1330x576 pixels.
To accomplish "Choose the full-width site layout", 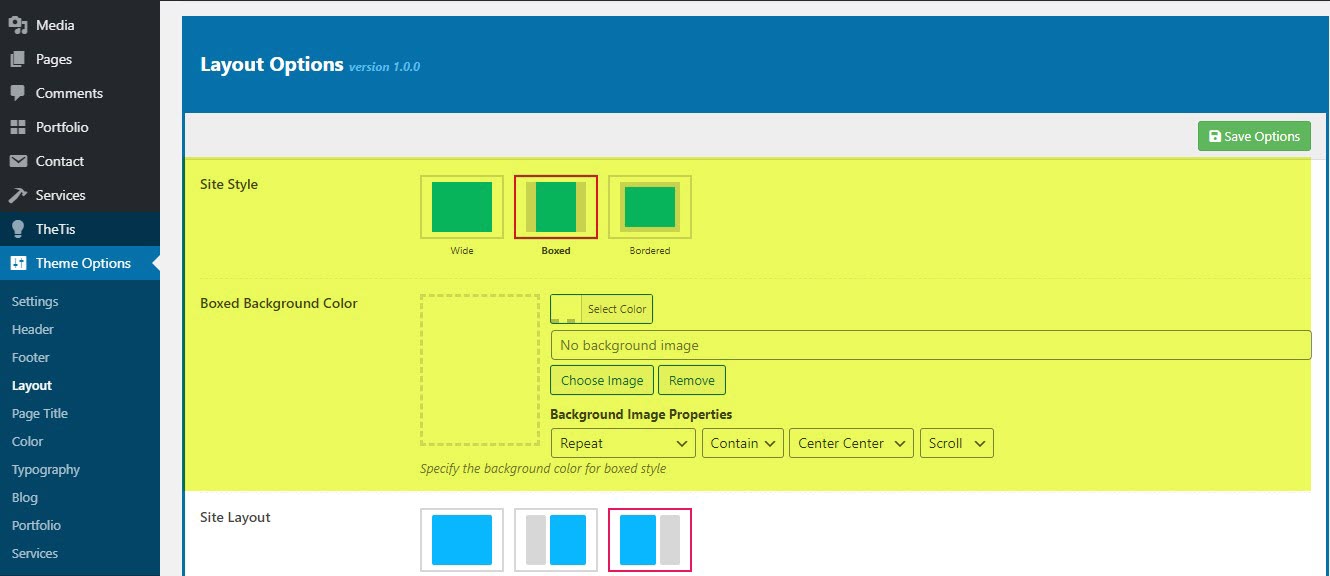I will tap(462, 540).
